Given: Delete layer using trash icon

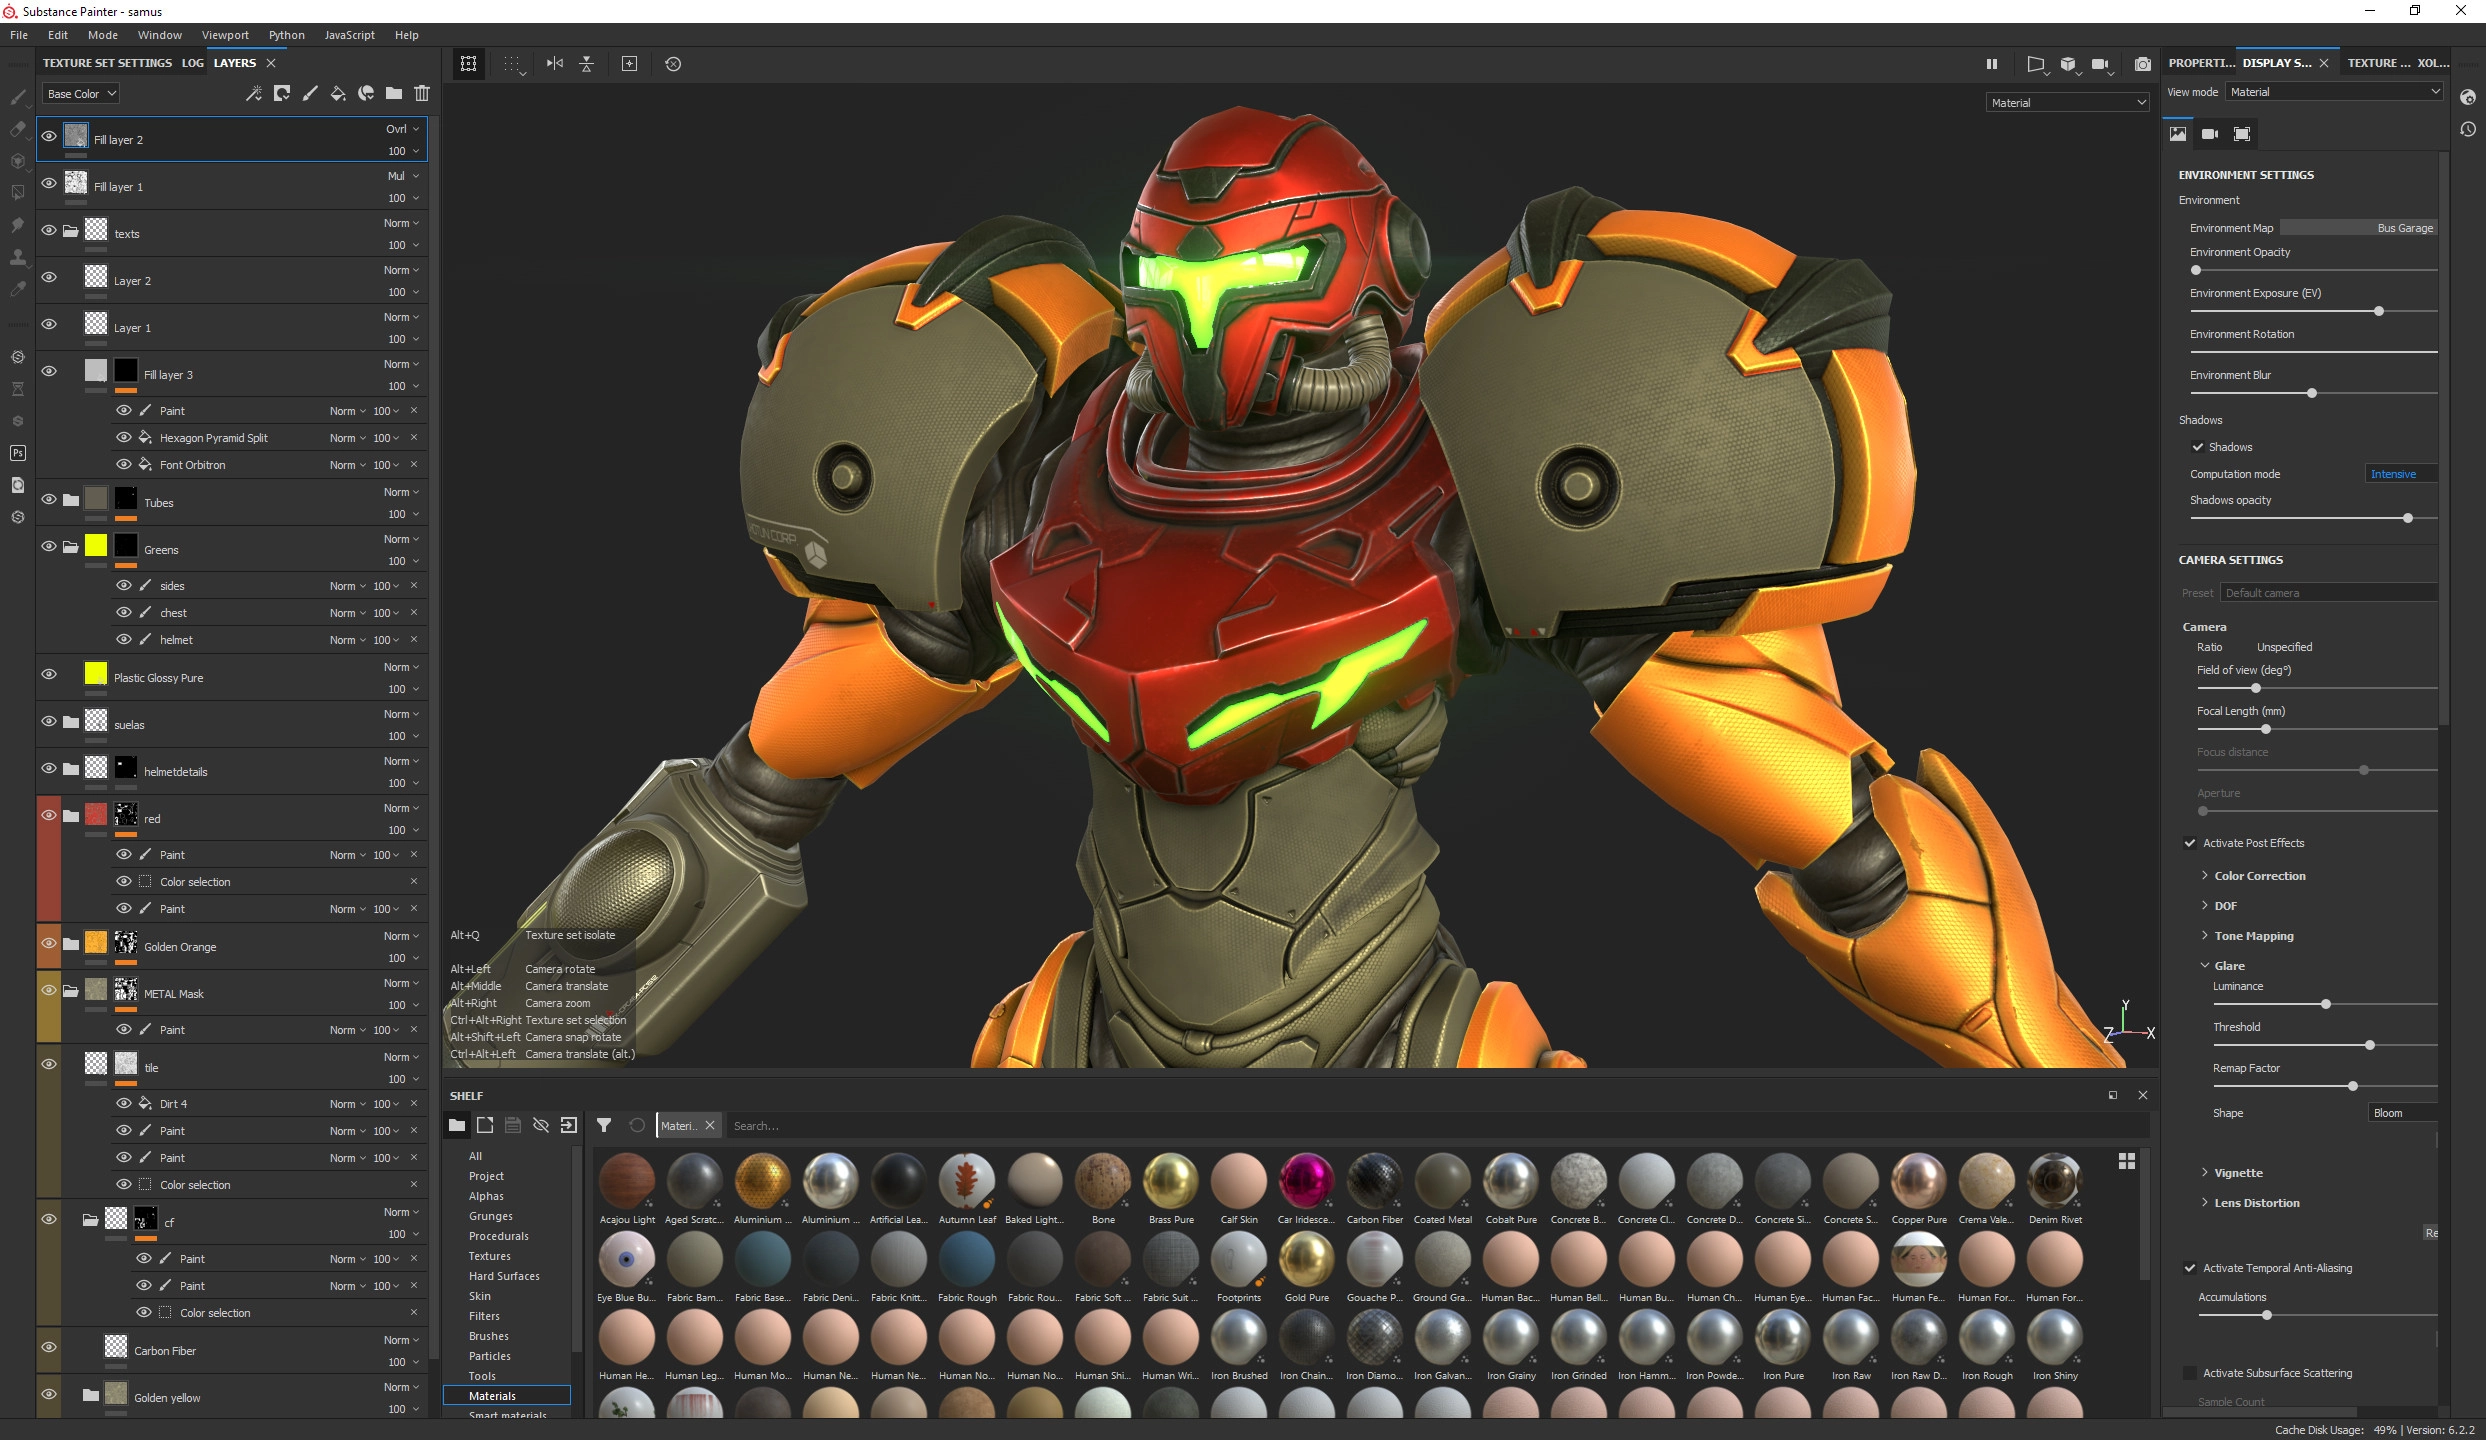Looking at the screenshot, I should click(422, 93).
